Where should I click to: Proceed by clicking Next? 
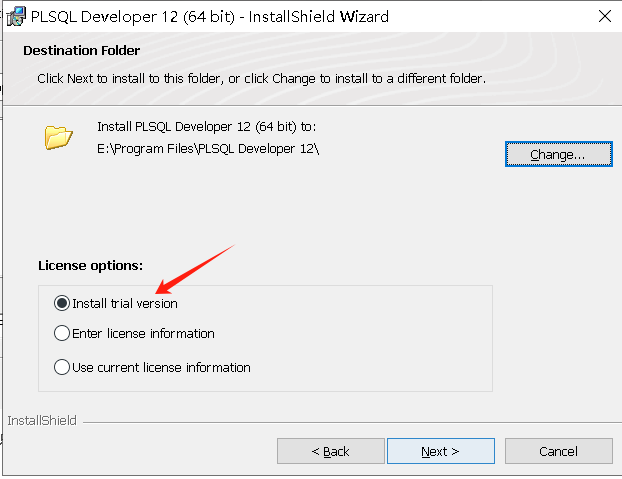pos(440,451)
